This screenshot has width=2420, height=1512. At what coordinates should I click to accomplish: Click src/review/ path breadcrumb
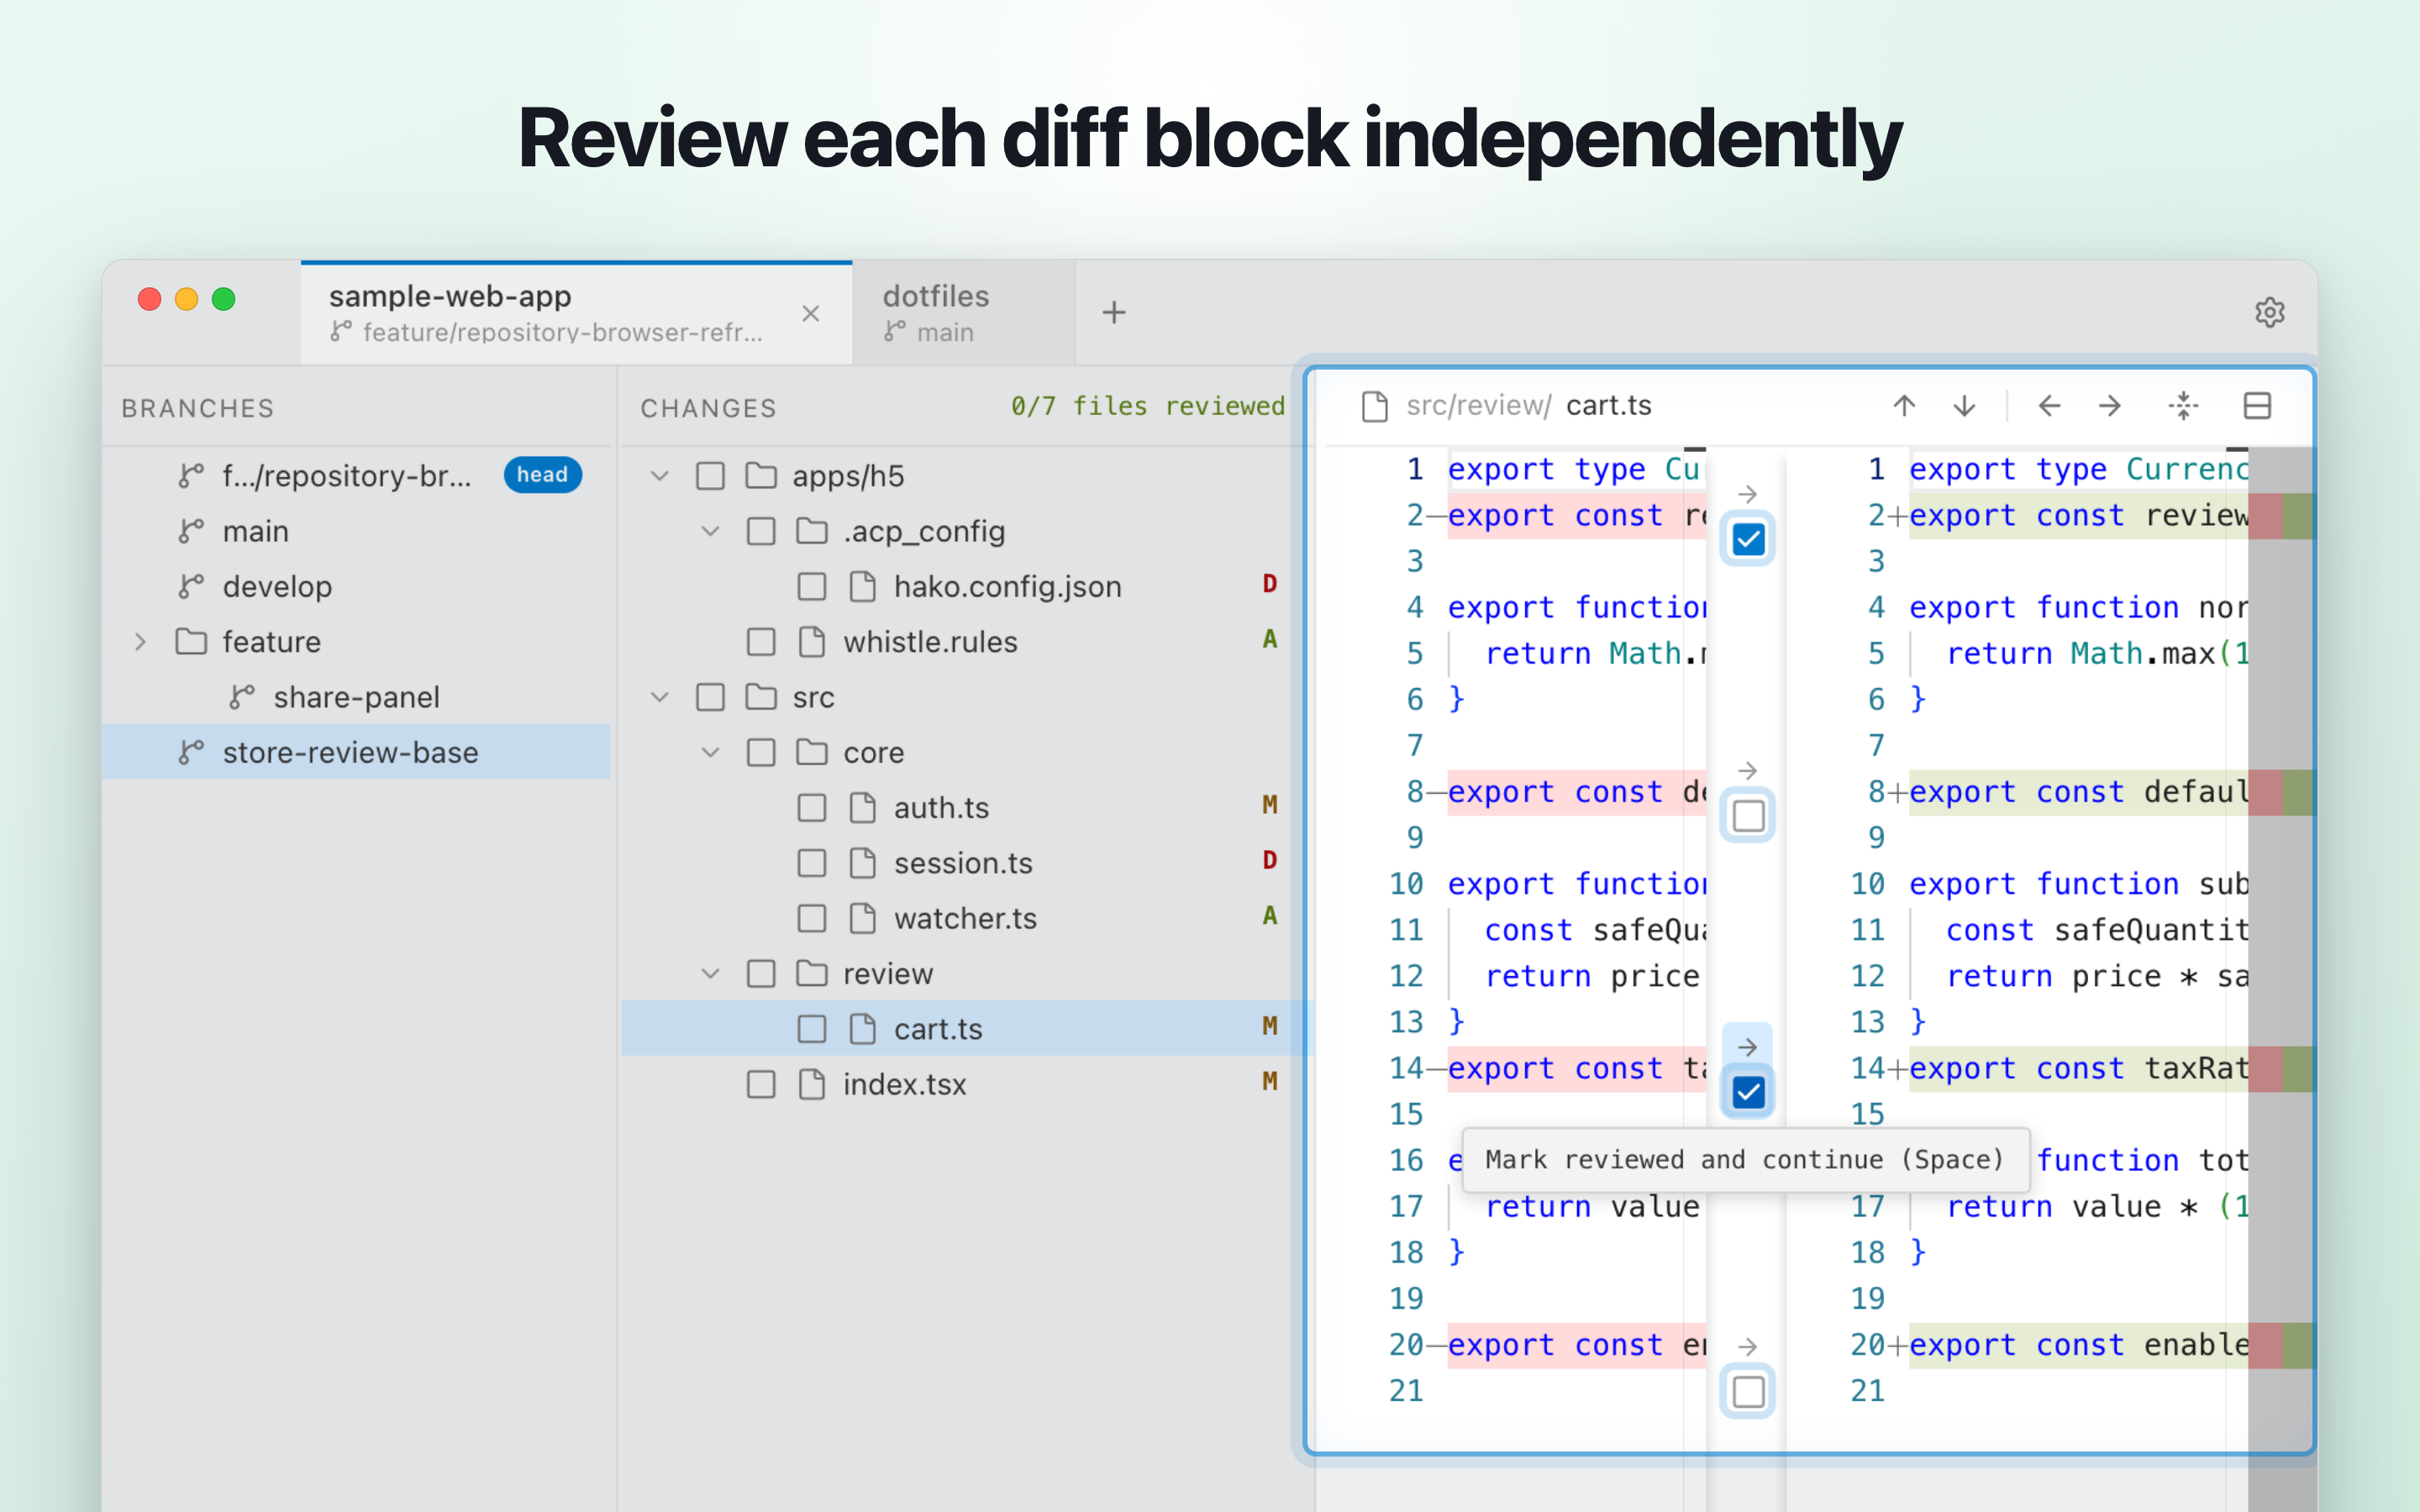pos(1478,406)
